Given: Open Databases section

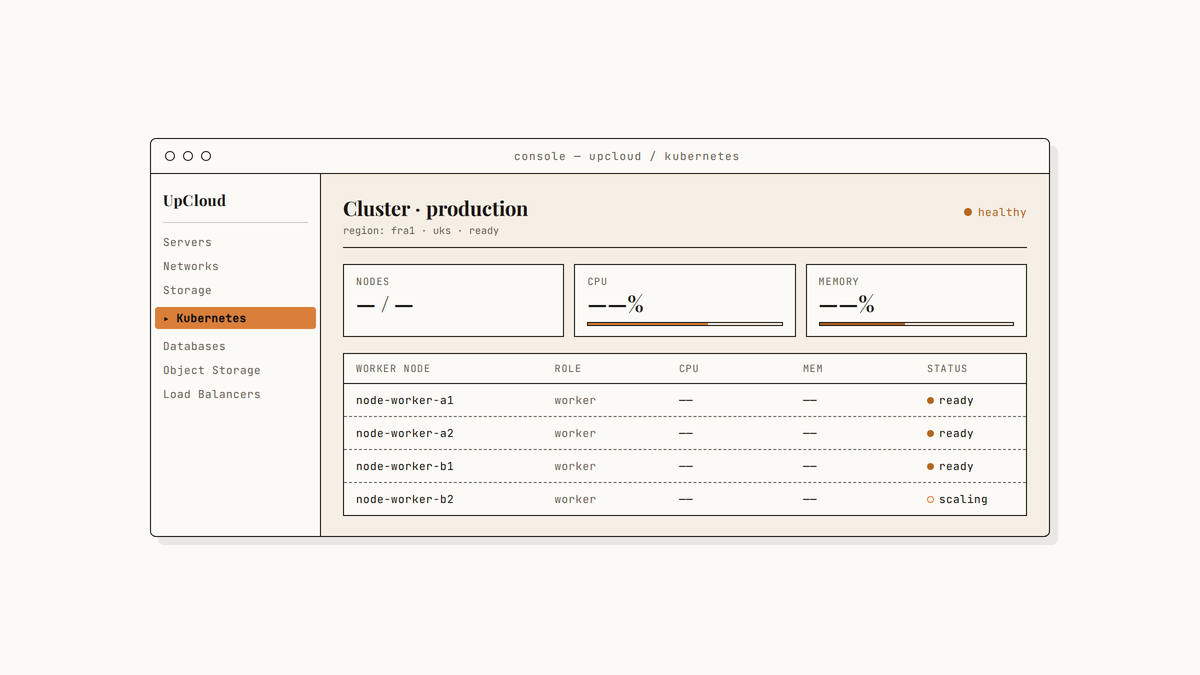Looking at the screenshot, I should pos(194,346).
